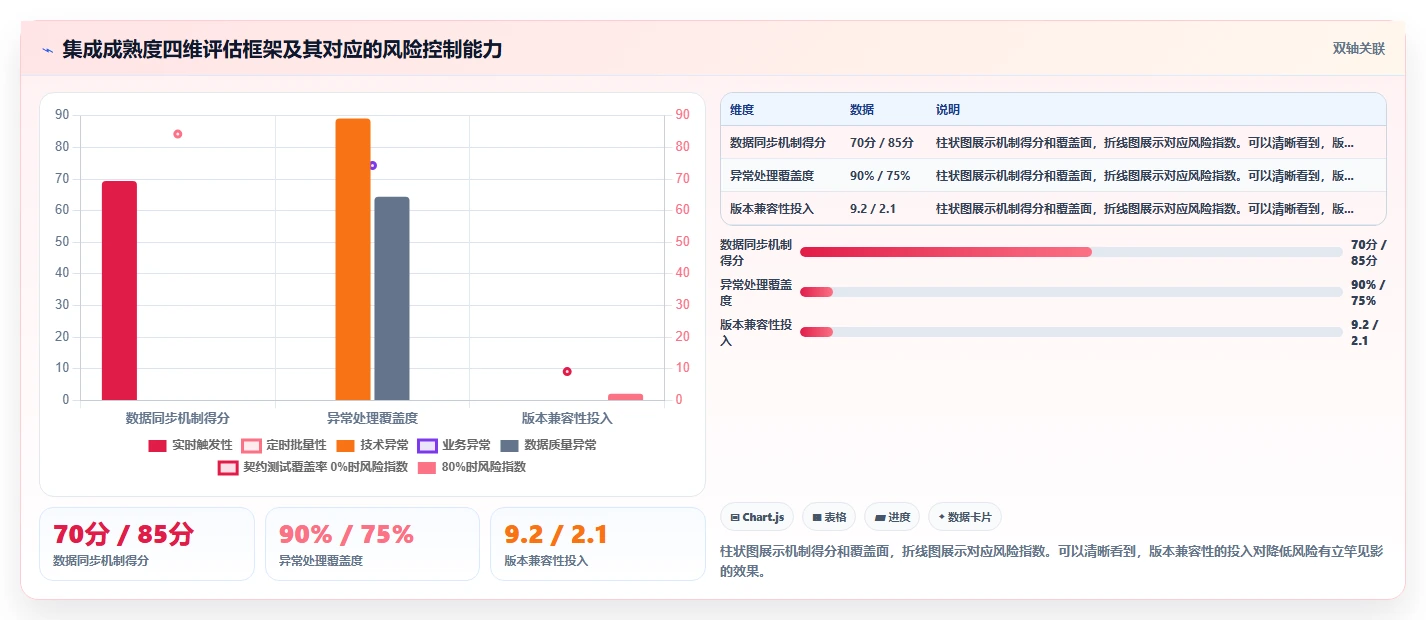Click the 数据同步机制得分 progress bar
The width and height of the screenshot is (1426, 620).
[1071, 252]
